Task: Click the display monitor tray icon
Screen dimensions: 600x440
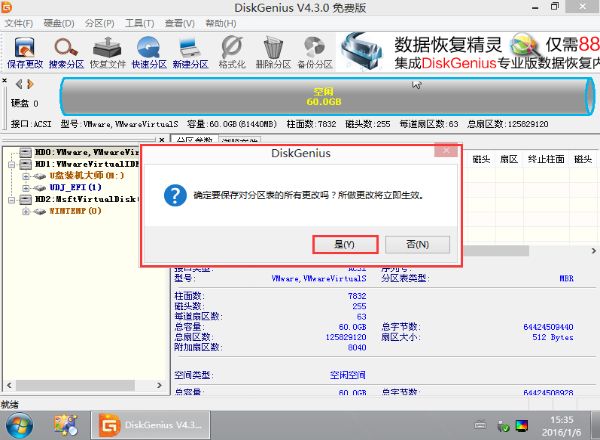Action: point(522,425)
